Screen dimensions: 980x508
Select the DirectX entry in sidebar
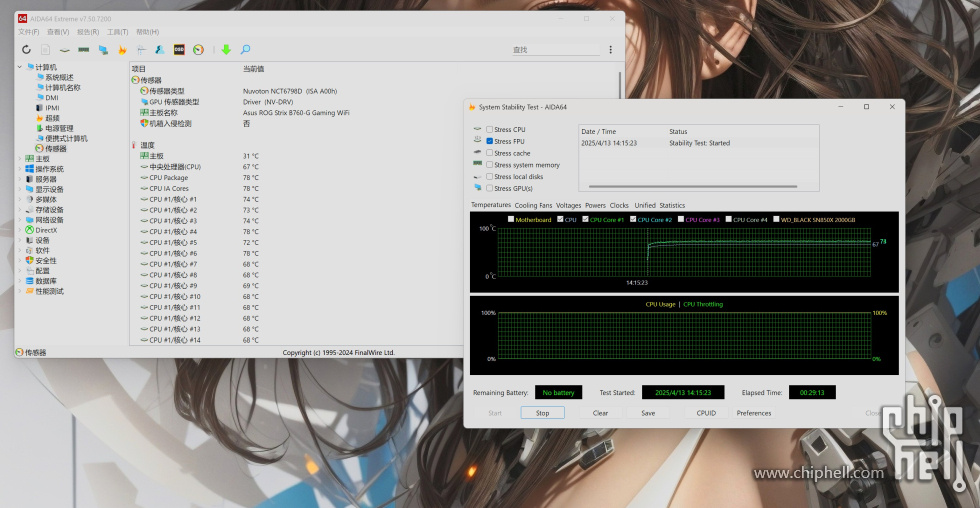click(x=46, y=230)
